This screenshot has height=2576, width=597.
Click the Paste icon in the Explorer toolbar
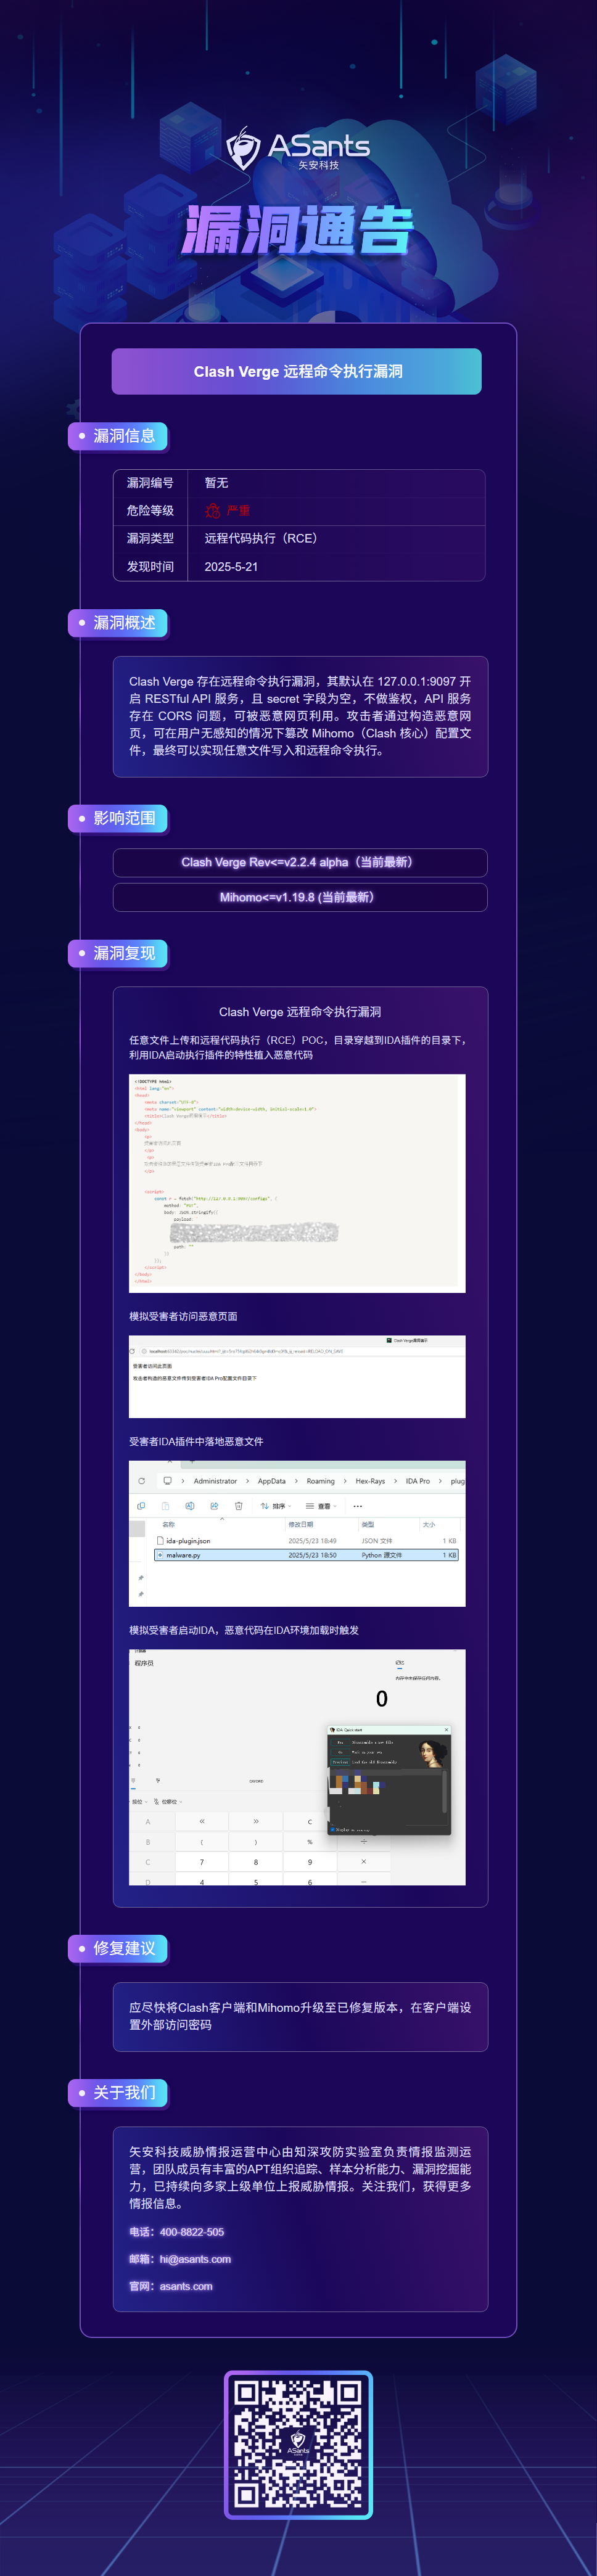click(x=166, y=1506)
